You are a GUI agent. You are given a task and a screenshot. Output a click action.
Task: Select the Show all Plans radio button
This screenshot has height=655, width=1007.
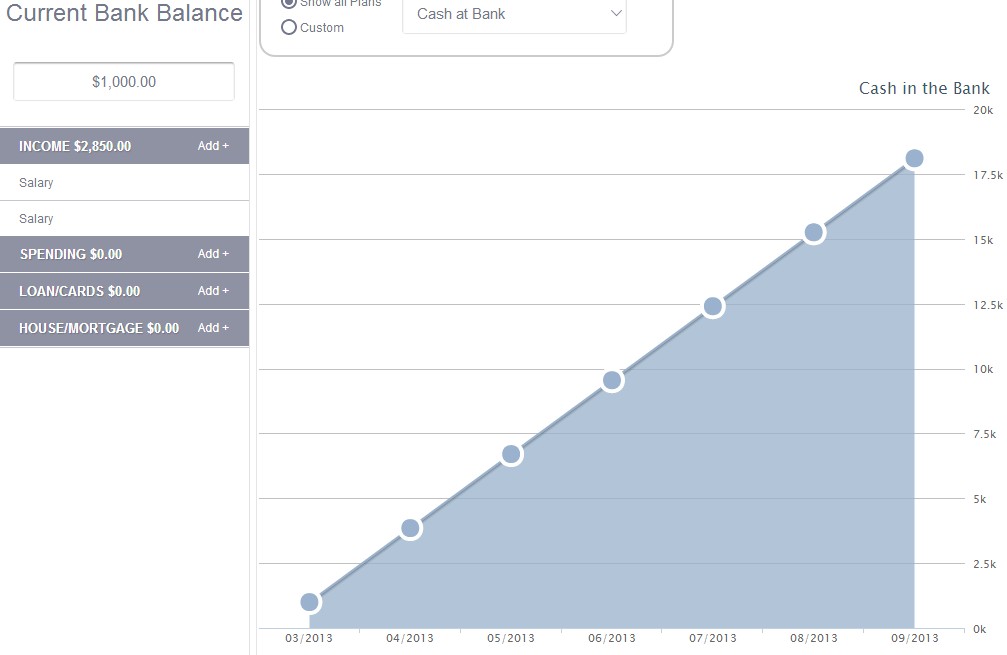(x=289, y=3)
